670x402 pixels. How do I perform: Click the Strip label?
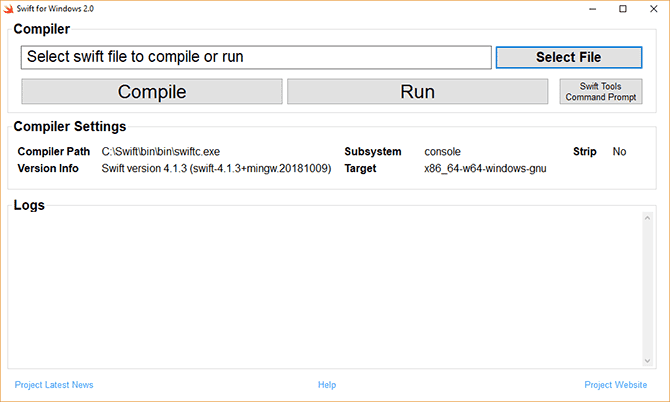coord(585,152)
